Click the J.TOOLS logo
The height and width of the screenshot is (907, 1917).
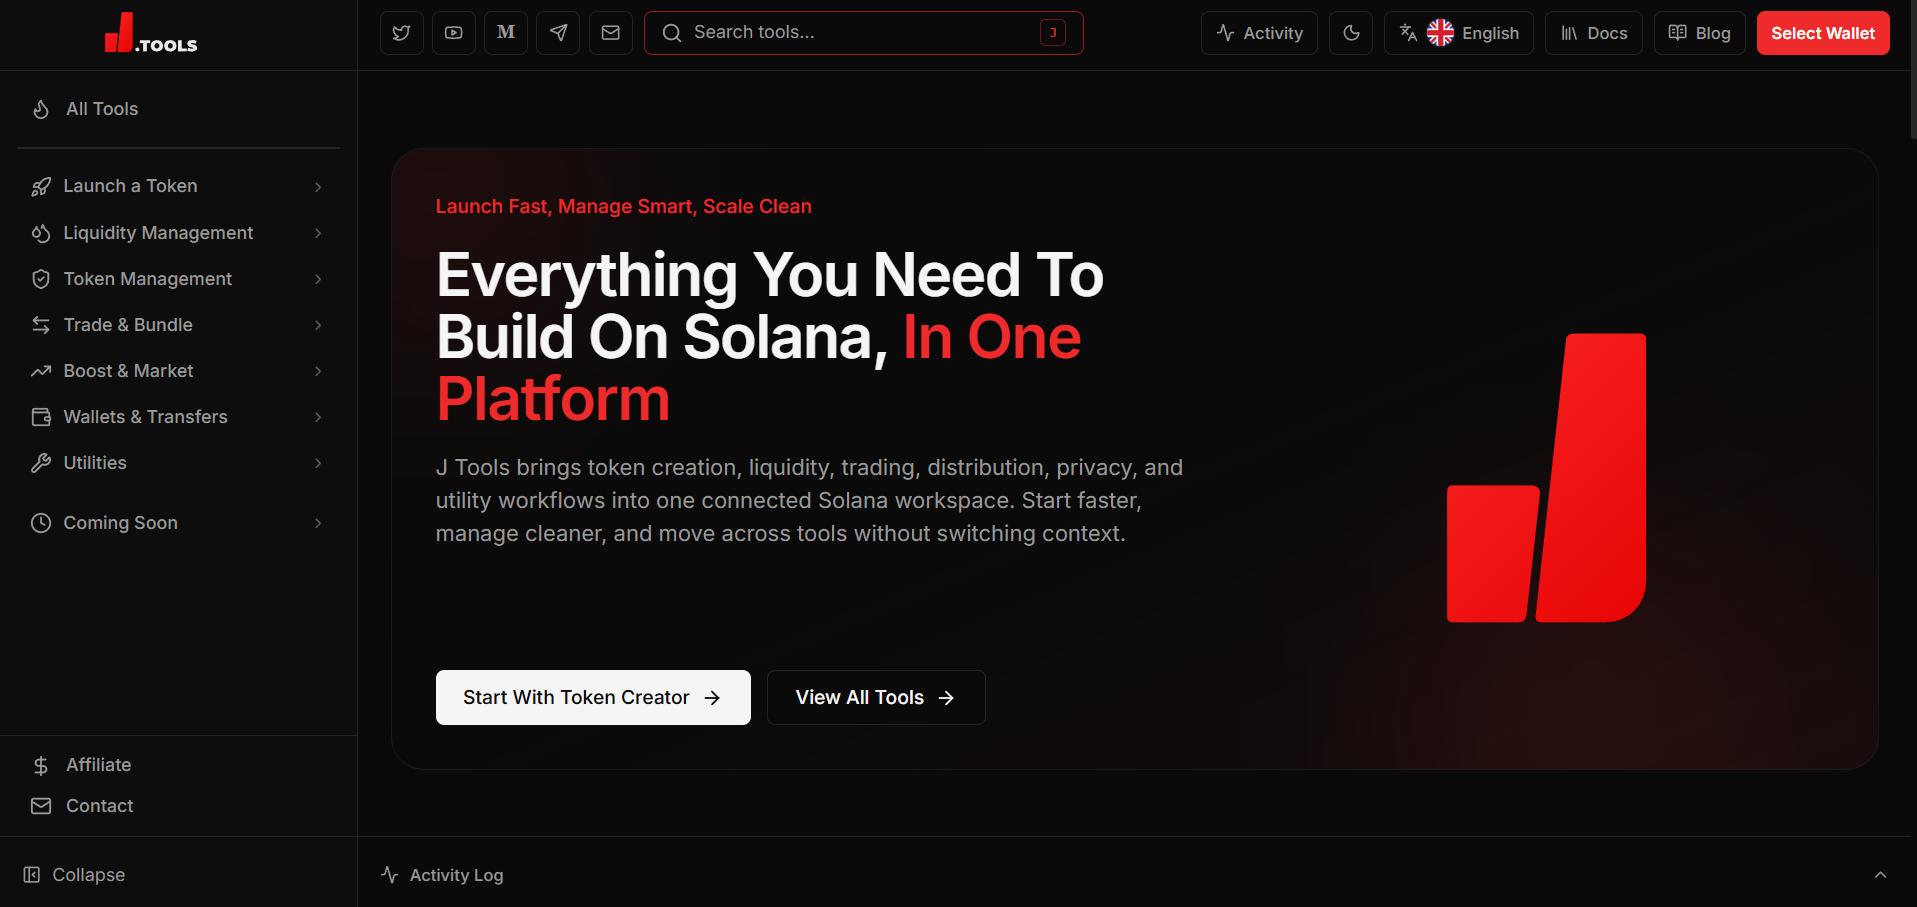tap(151, 33)
